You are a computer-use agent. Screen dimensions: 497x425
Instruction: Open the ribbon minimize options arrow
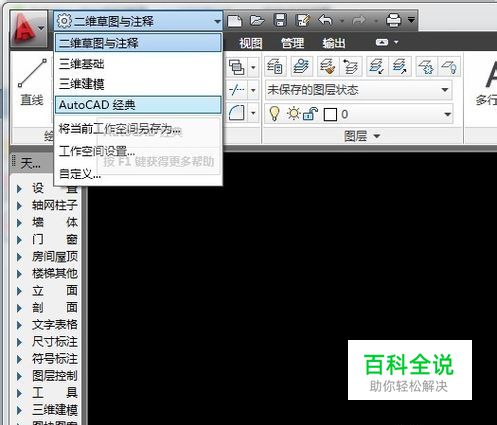(396, 42)
